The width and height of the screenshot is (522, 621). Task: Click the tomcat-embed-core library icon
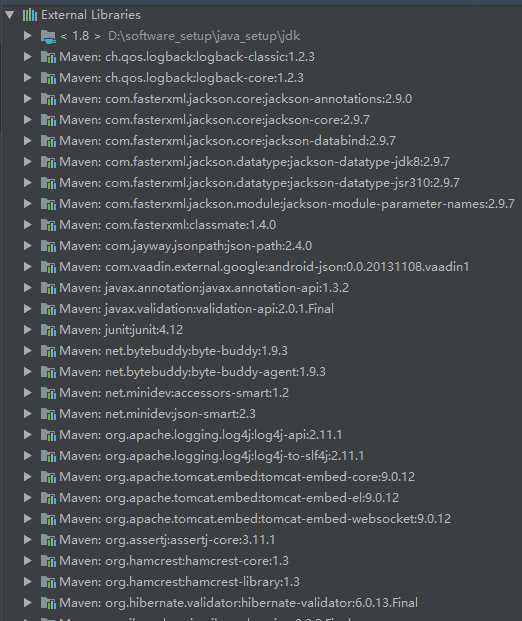coord(48,477)
